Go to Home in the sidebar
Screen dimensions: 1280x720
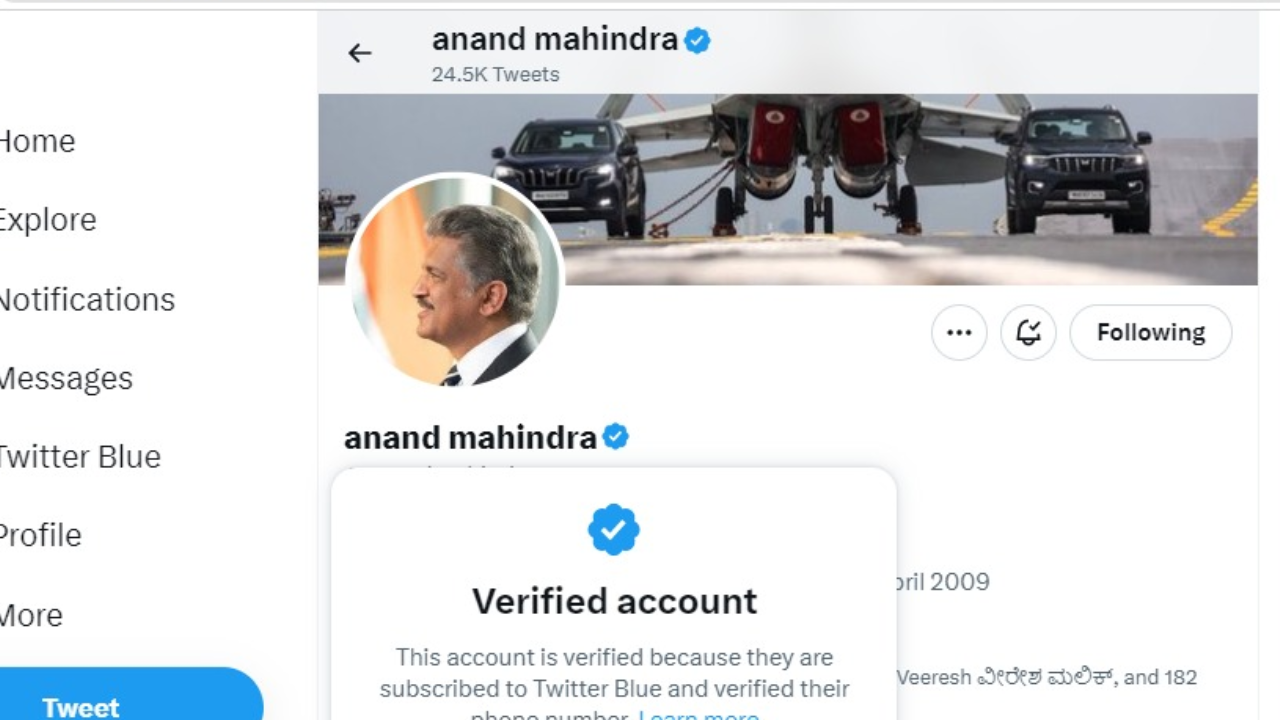pos(37,141)
